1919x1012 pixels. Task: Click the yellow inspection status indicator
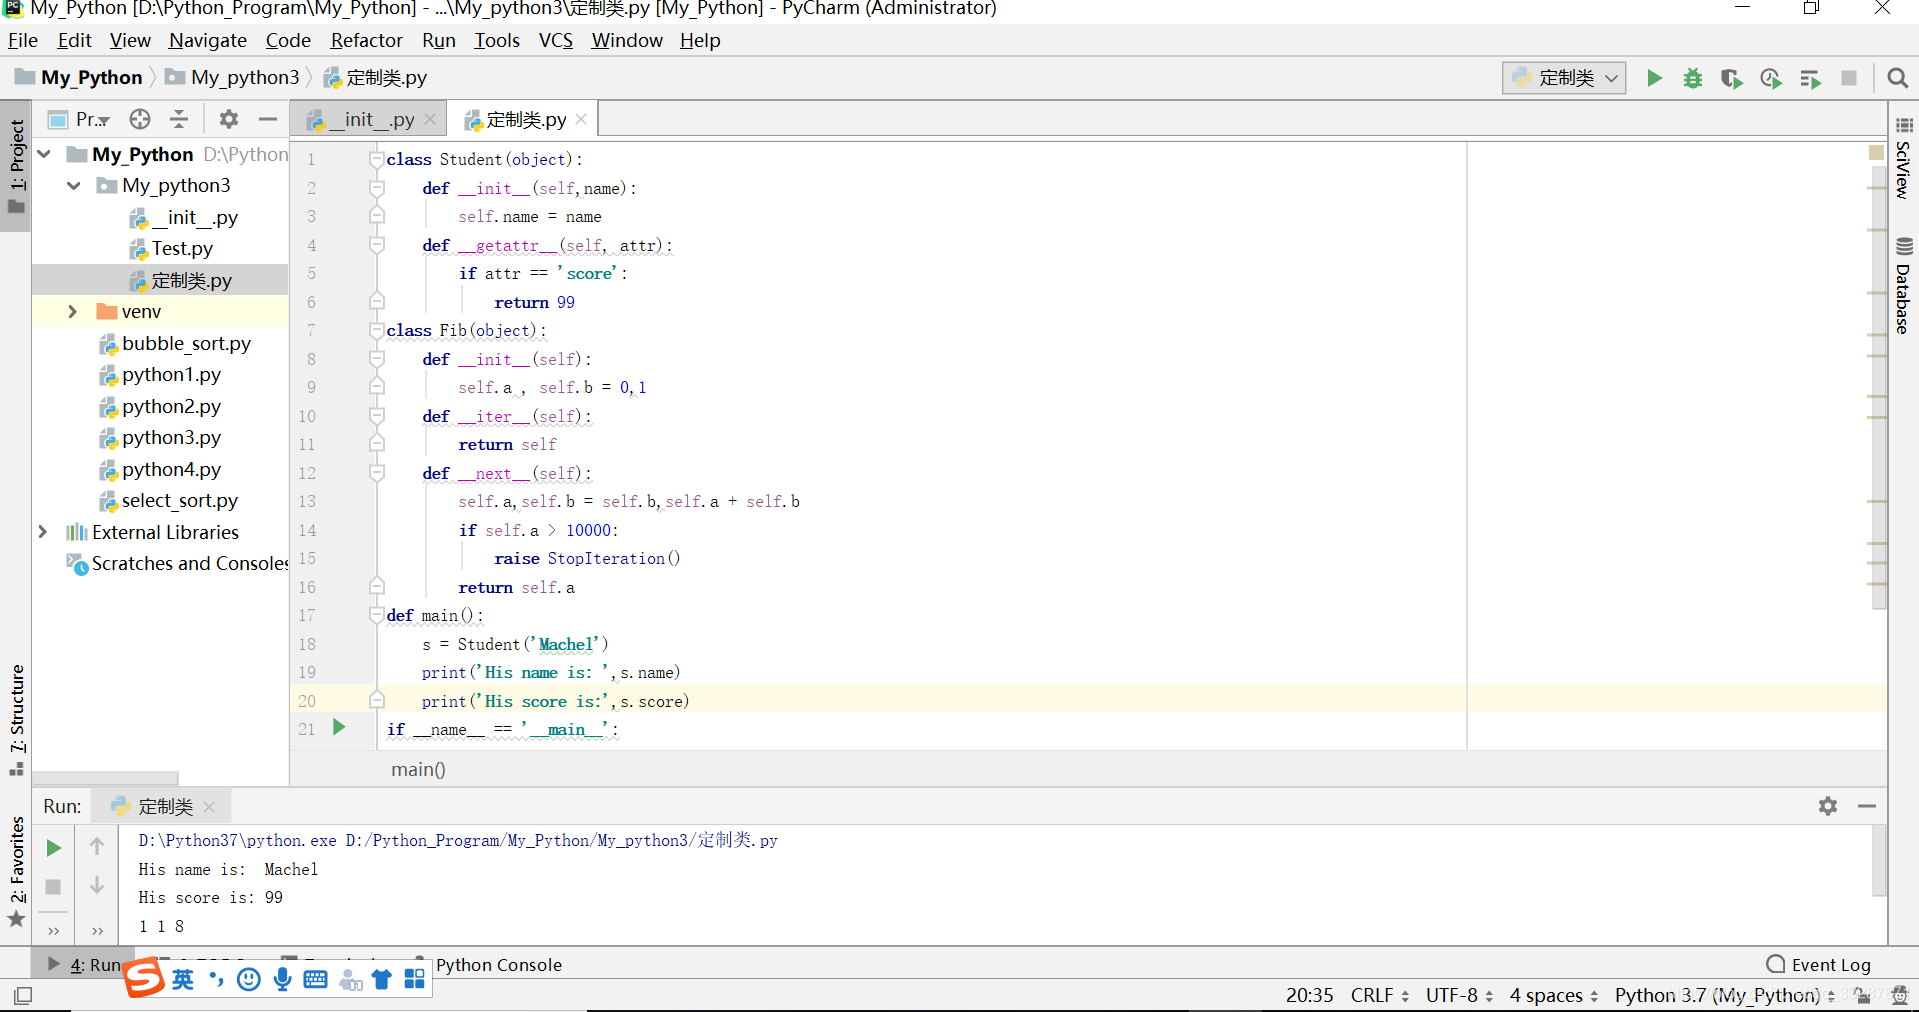click(1876, 152)
